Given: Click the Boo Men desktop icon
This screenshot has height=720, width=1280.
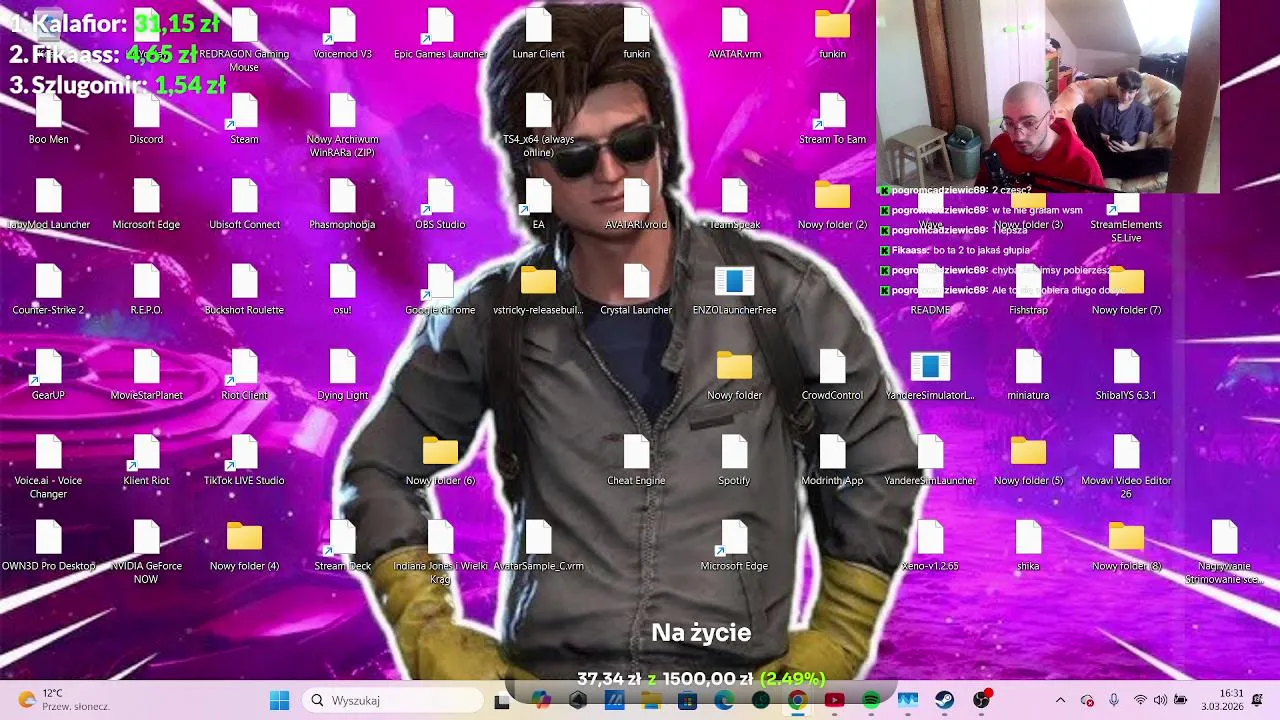Looking at the screenshot, I should click(48, 119).
